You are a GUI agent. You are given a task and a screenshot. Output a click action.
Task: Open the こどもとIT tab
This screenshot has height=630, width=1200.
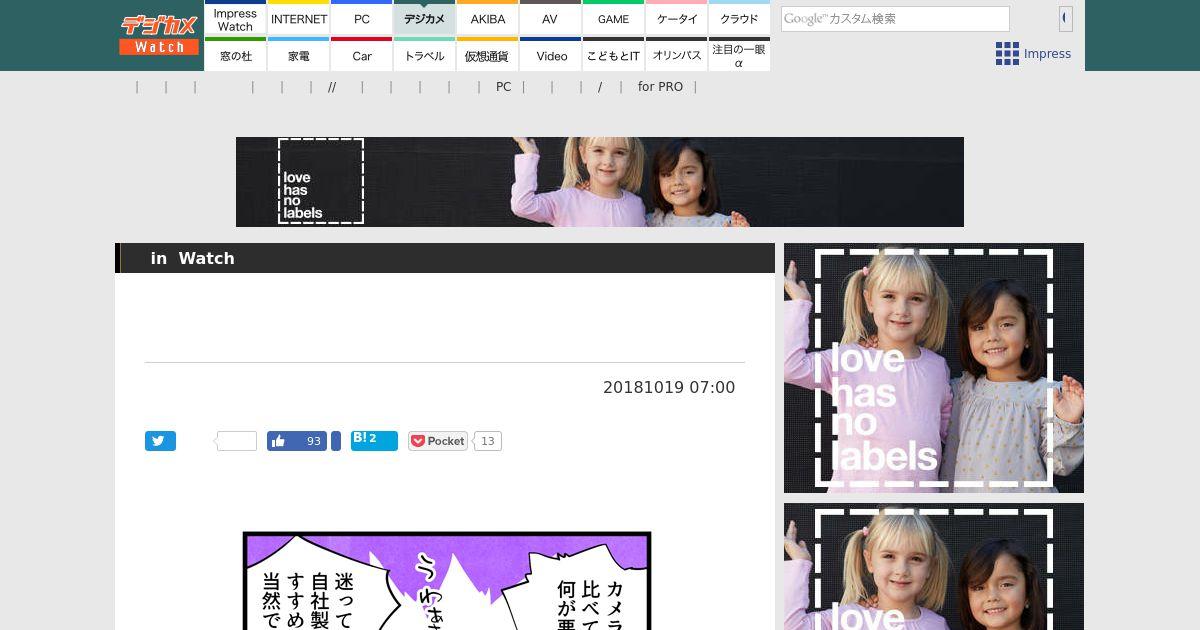(614, 54)
